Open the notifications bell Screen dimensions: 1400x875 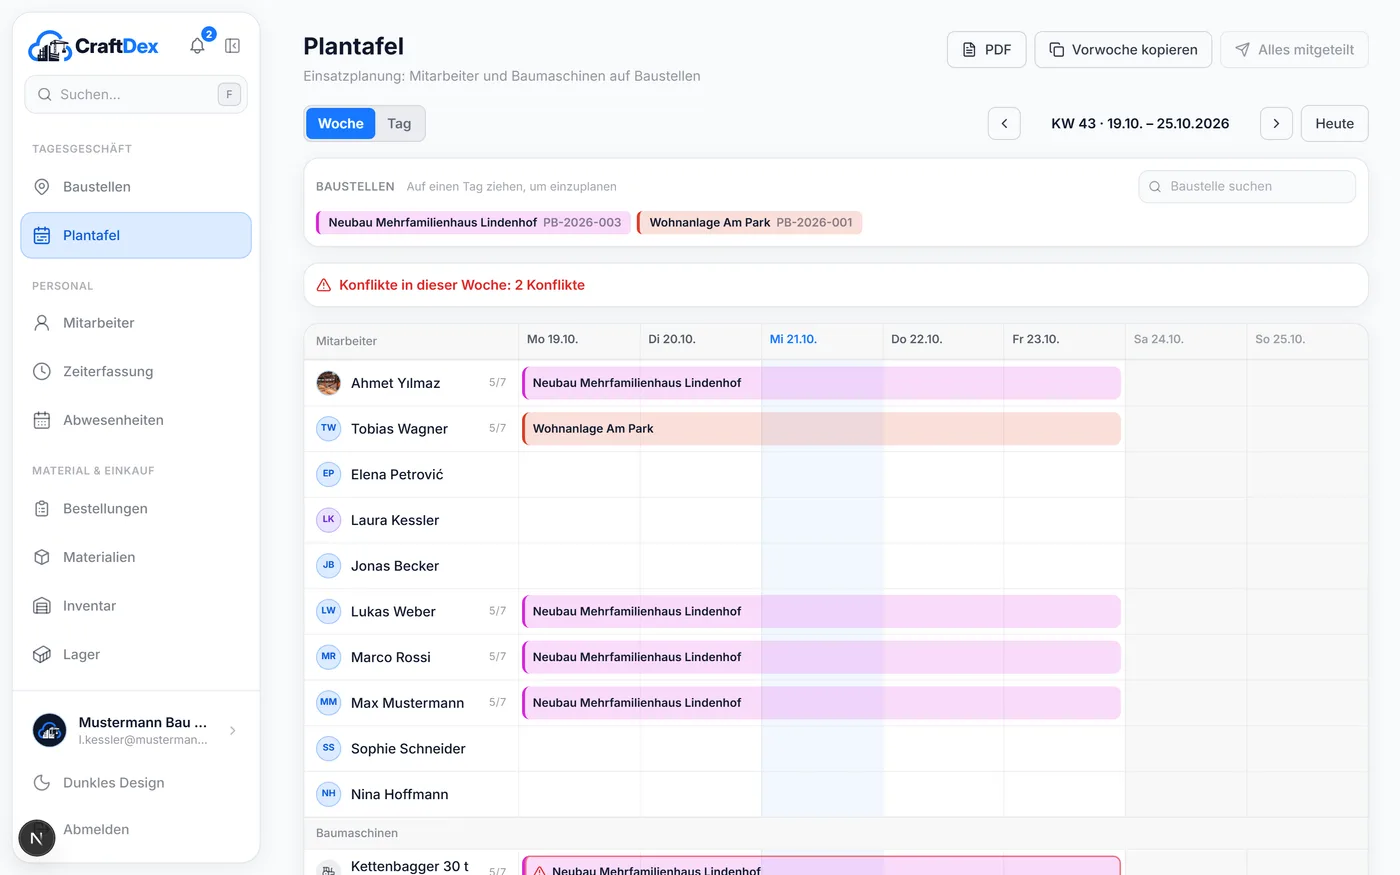[198, 46]
